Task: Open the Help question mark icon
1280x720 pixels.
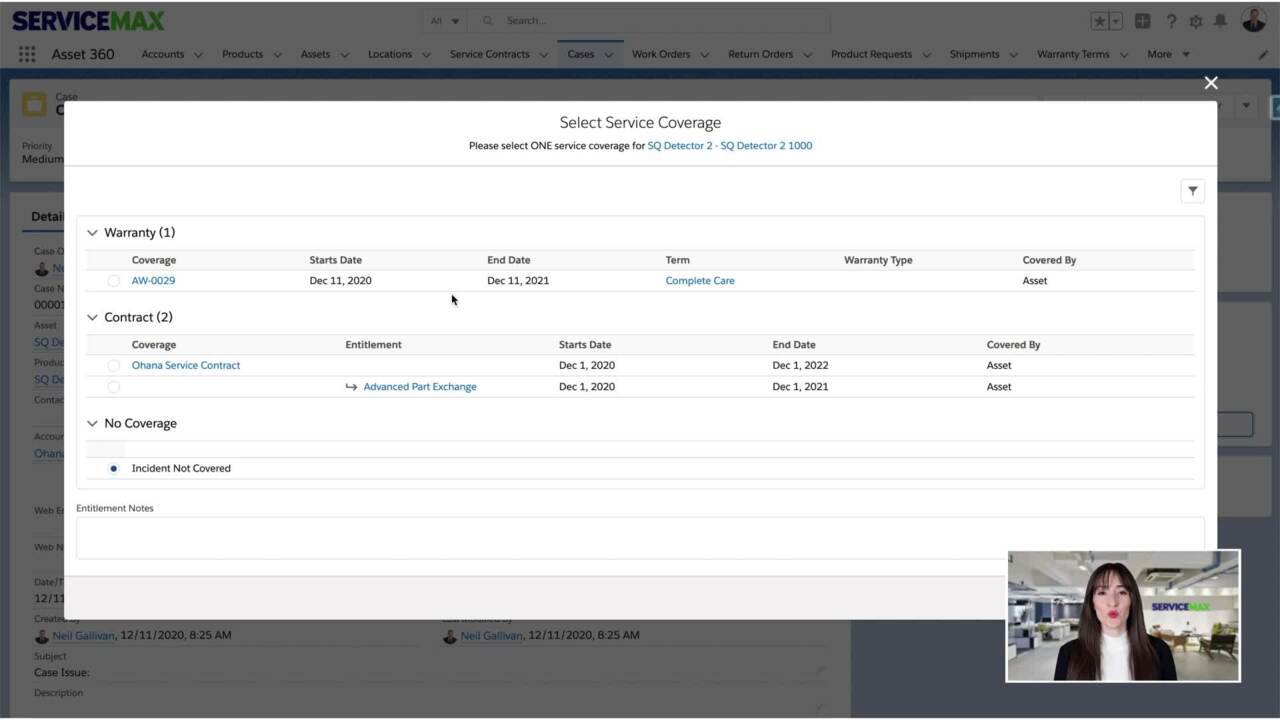Action: (x=1171, y=21)
